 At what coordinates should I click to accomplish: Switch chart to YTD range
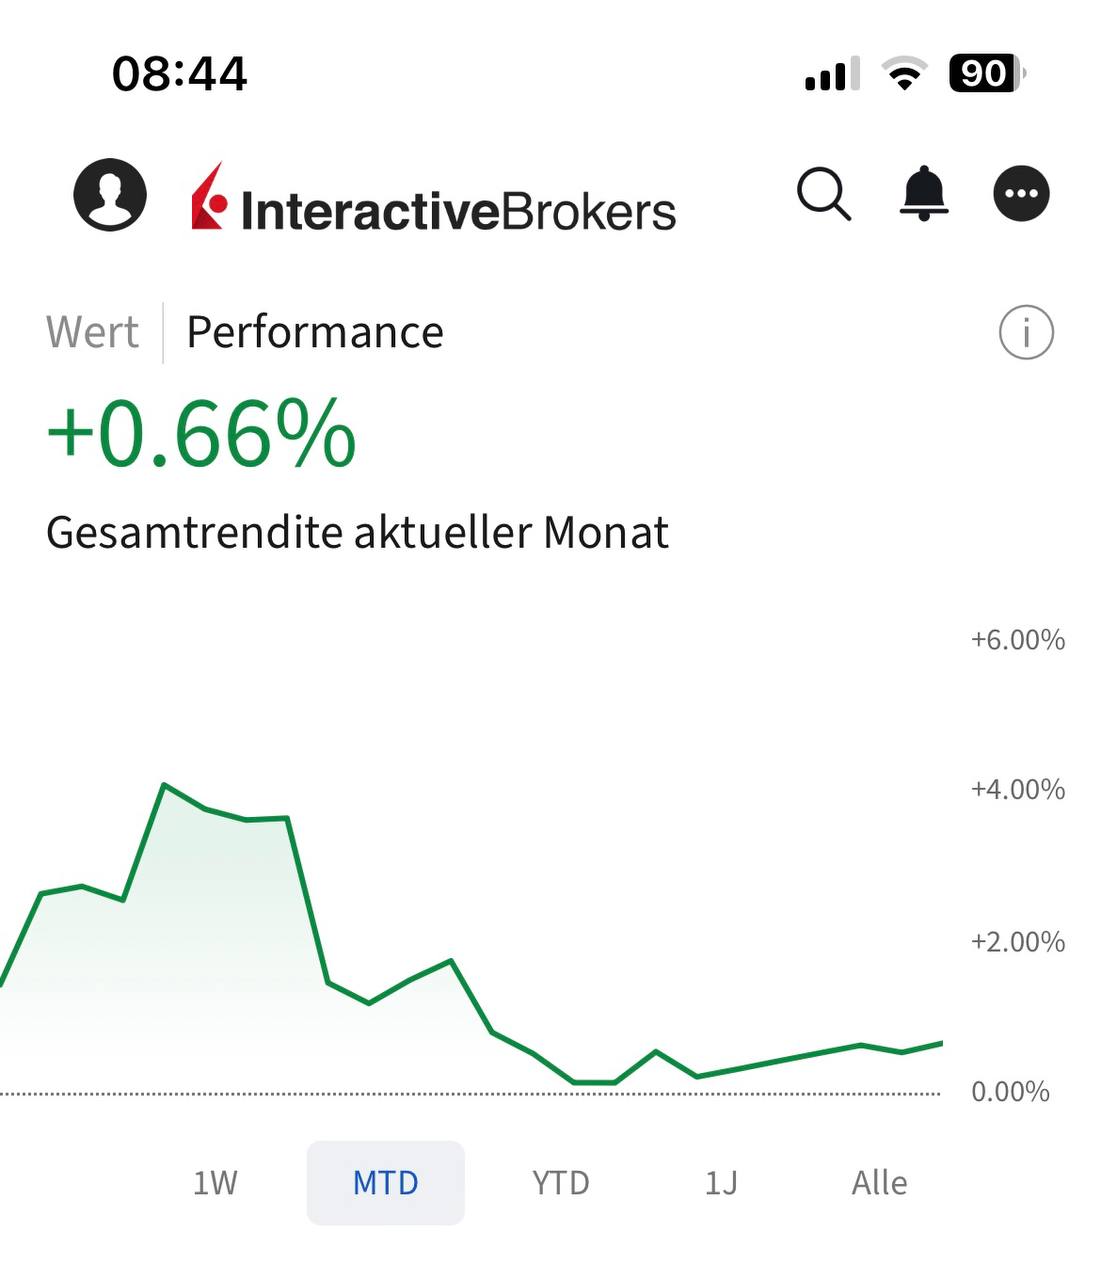[560, 1183]
